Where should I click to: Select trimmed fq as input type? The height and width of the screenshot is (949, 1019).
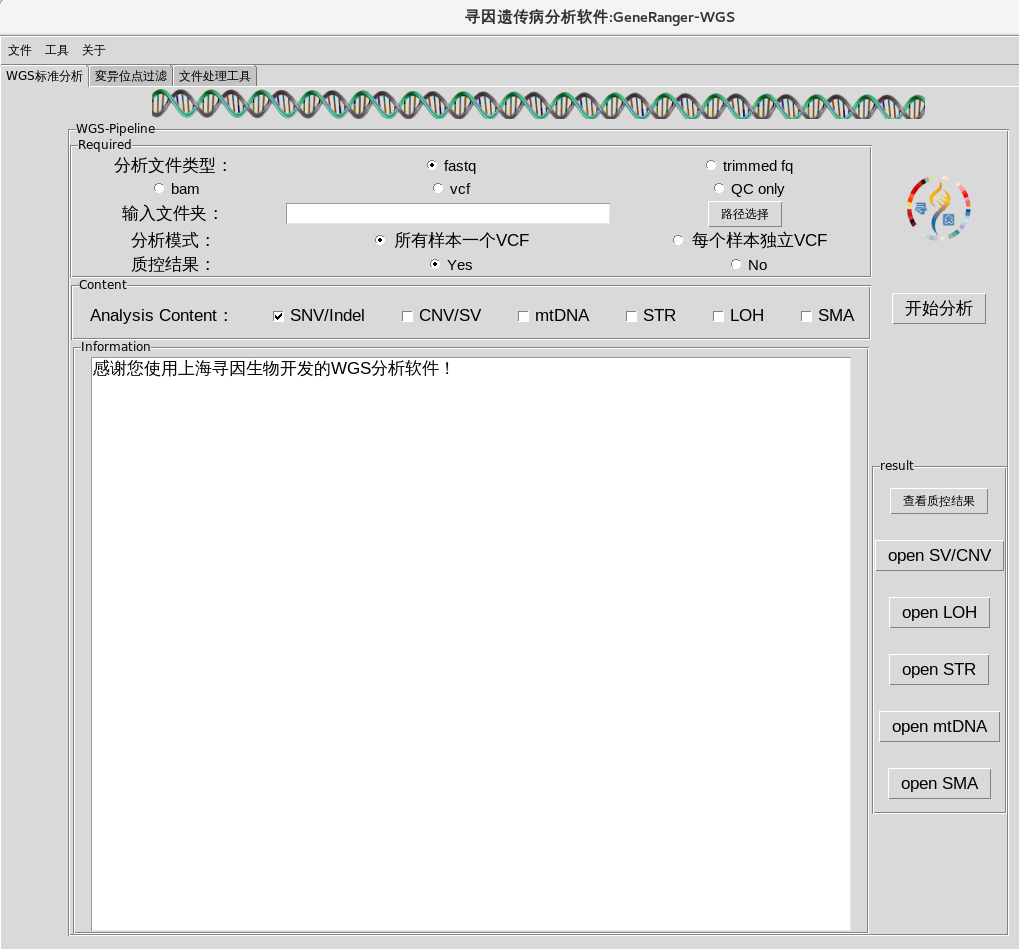pyautogui.click(x=711, y=166)
